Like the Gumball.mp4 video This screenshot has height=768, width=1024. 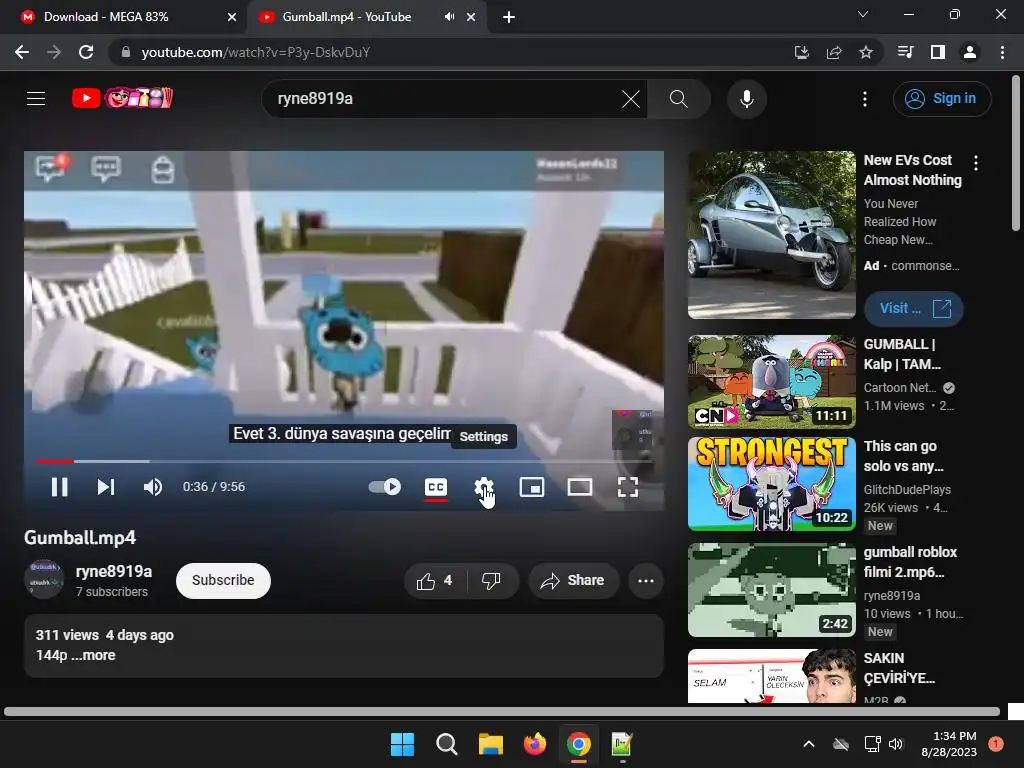click(x=435, y=581)
